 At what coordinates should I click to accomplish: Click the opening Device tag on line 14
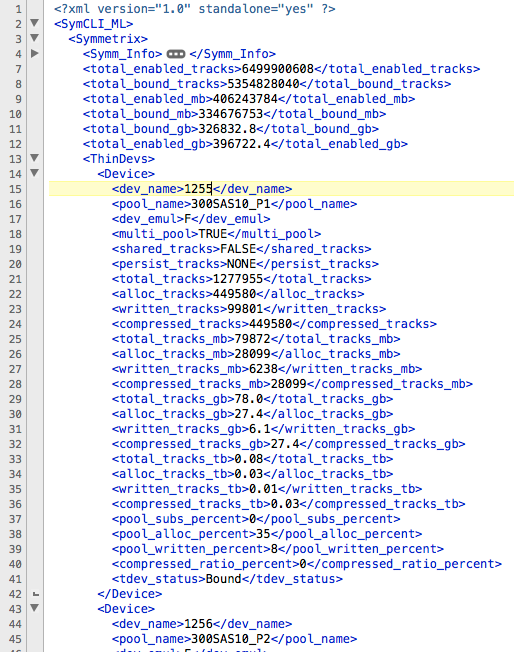tap(126, 173)
